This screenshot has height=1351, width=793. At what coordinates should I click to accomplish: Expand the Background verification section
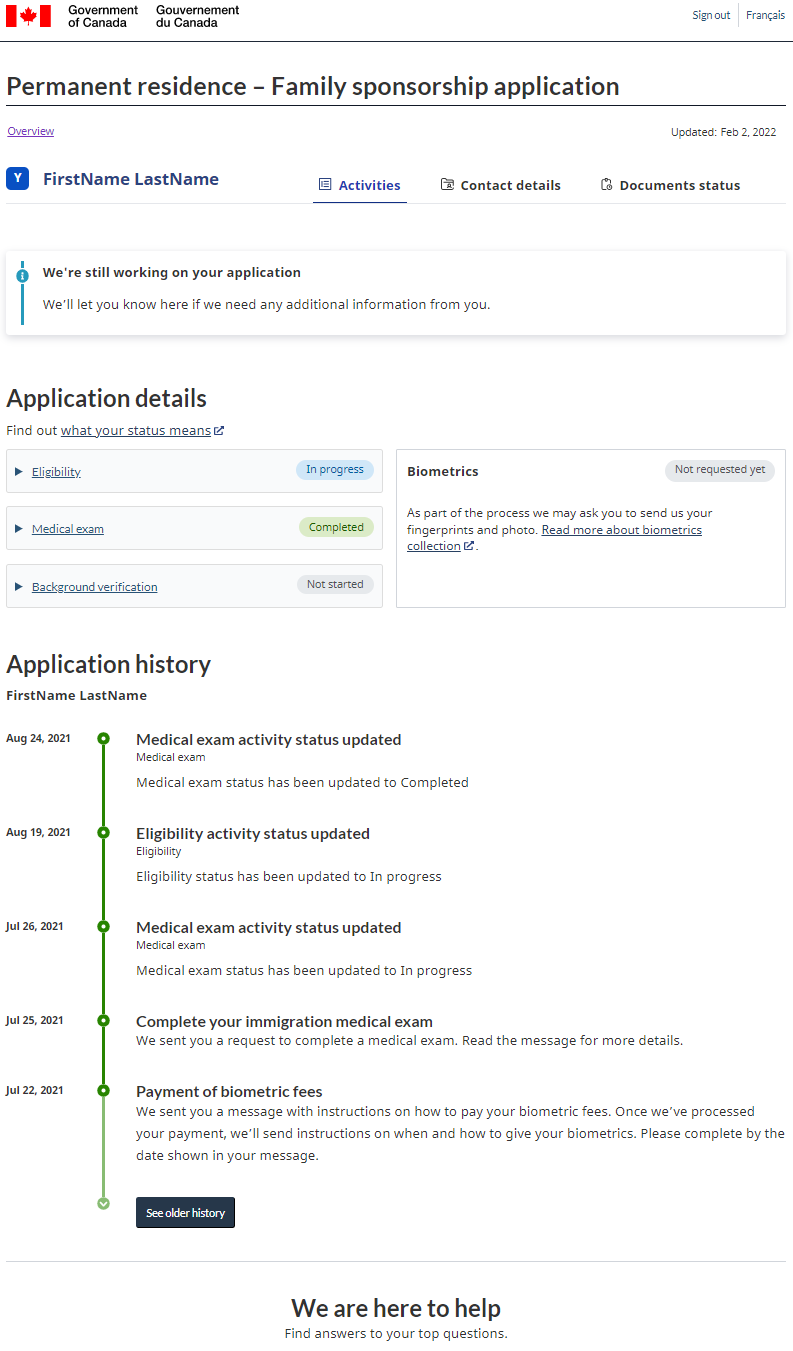94,586
